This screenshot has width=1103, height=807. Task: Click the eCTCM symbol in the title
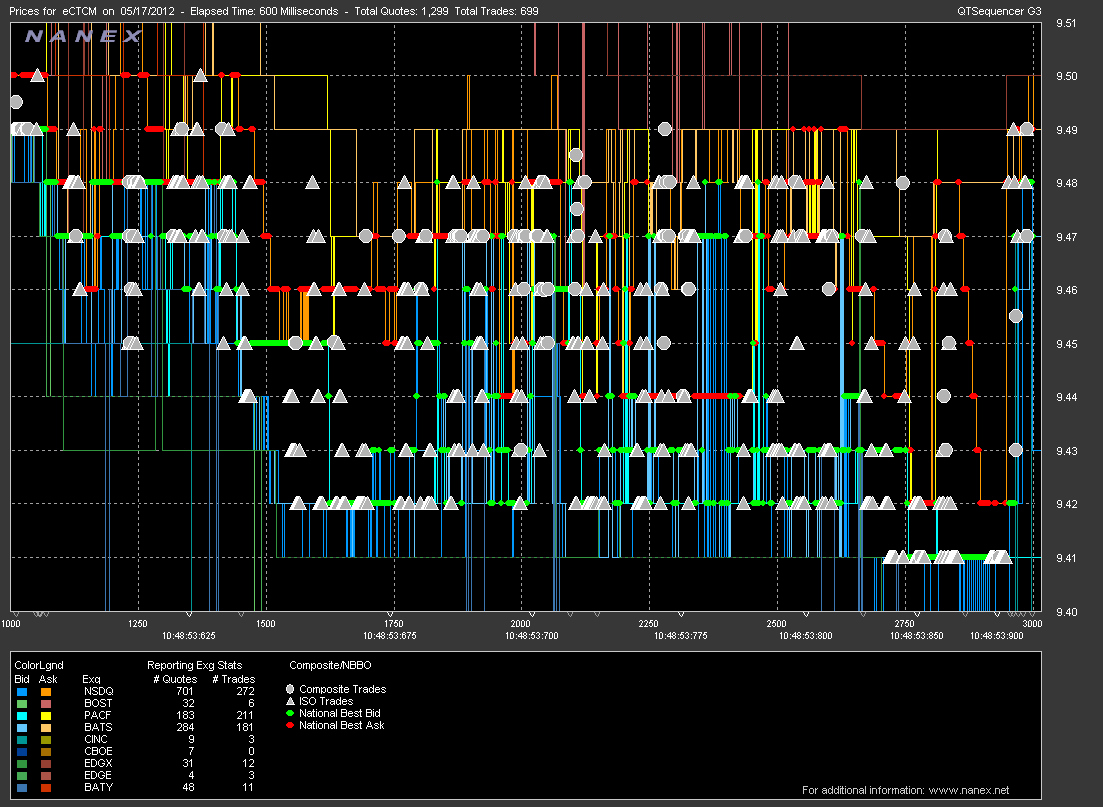pos(78,11)
